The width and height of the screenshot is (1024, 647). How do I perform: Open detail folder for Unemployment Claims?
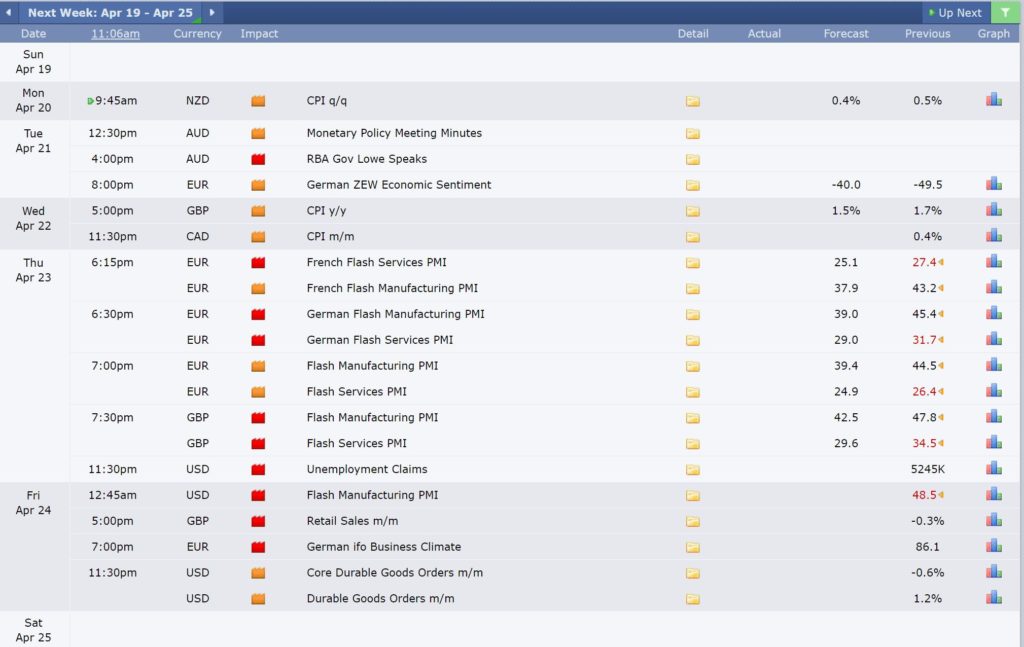(x=693, y=469)
